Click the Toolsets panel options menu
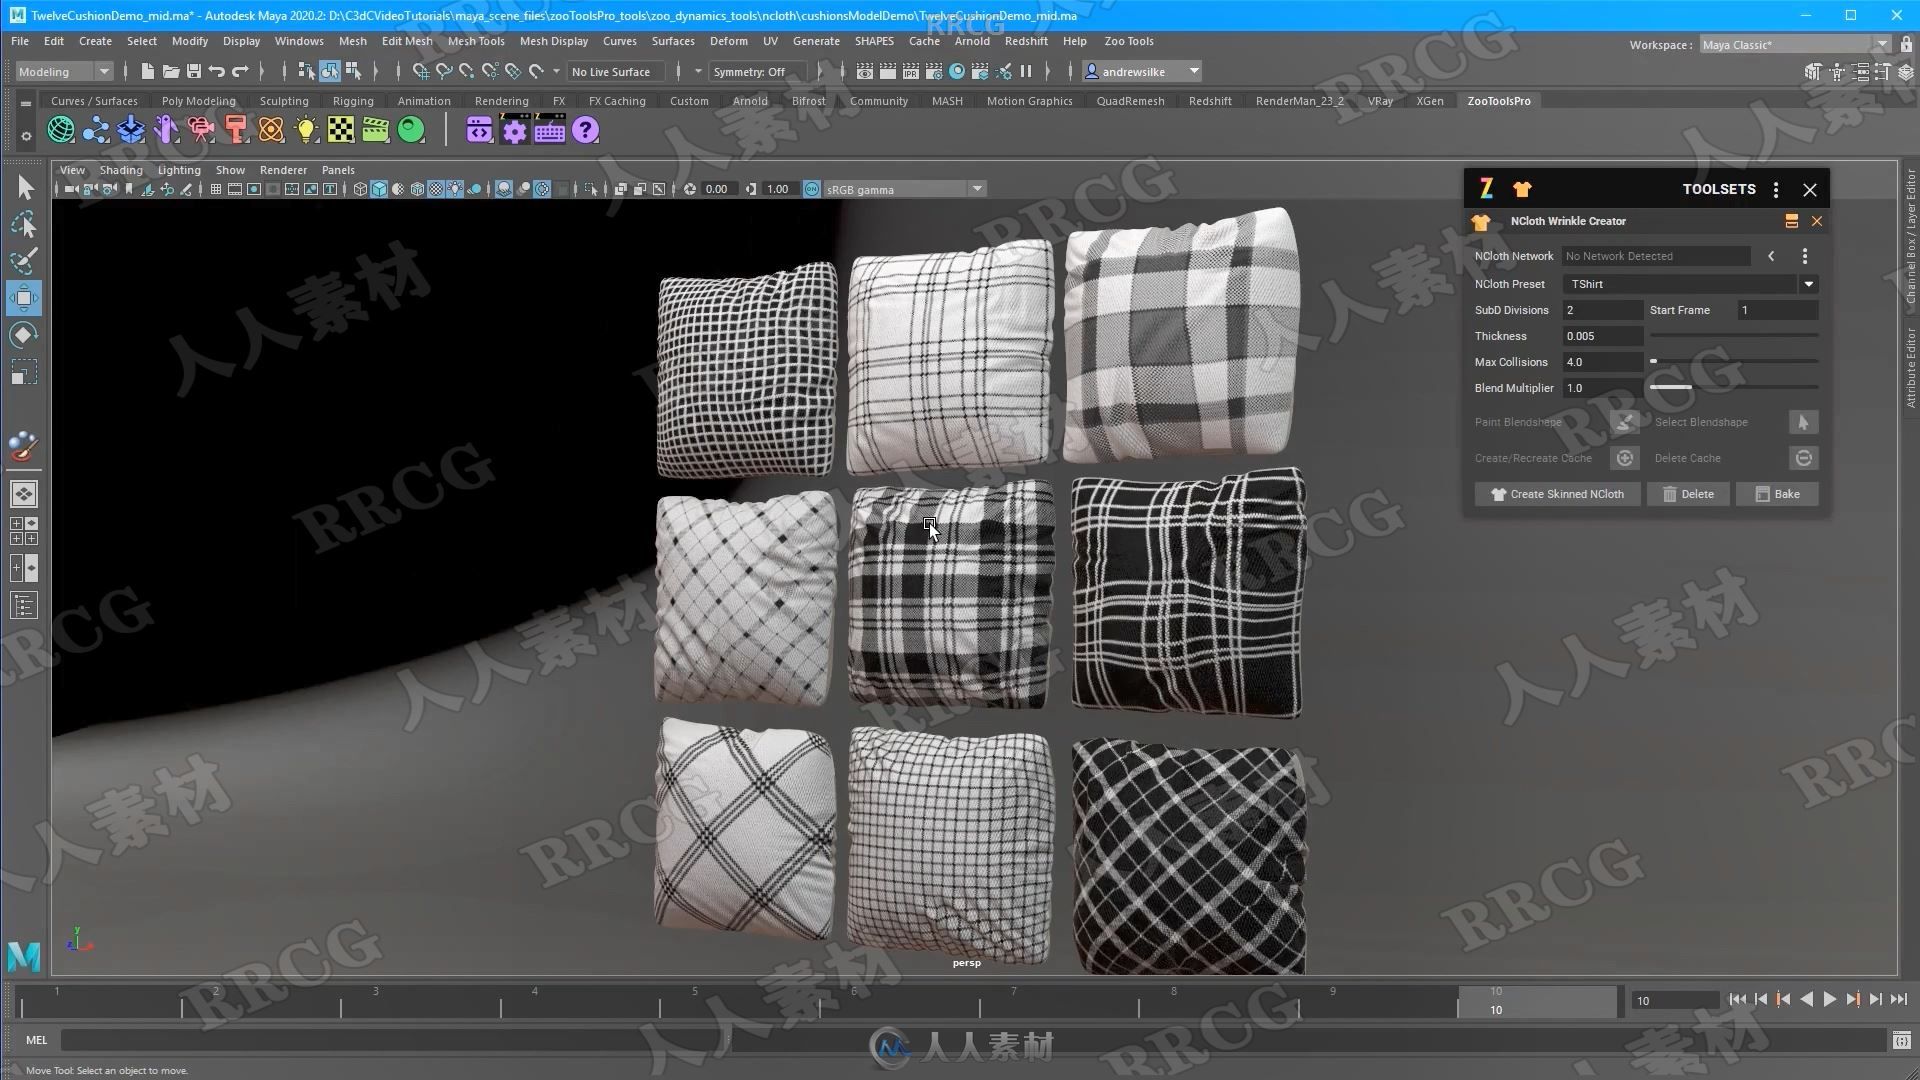1920x1080 pixels. (x=1778, y=189)
